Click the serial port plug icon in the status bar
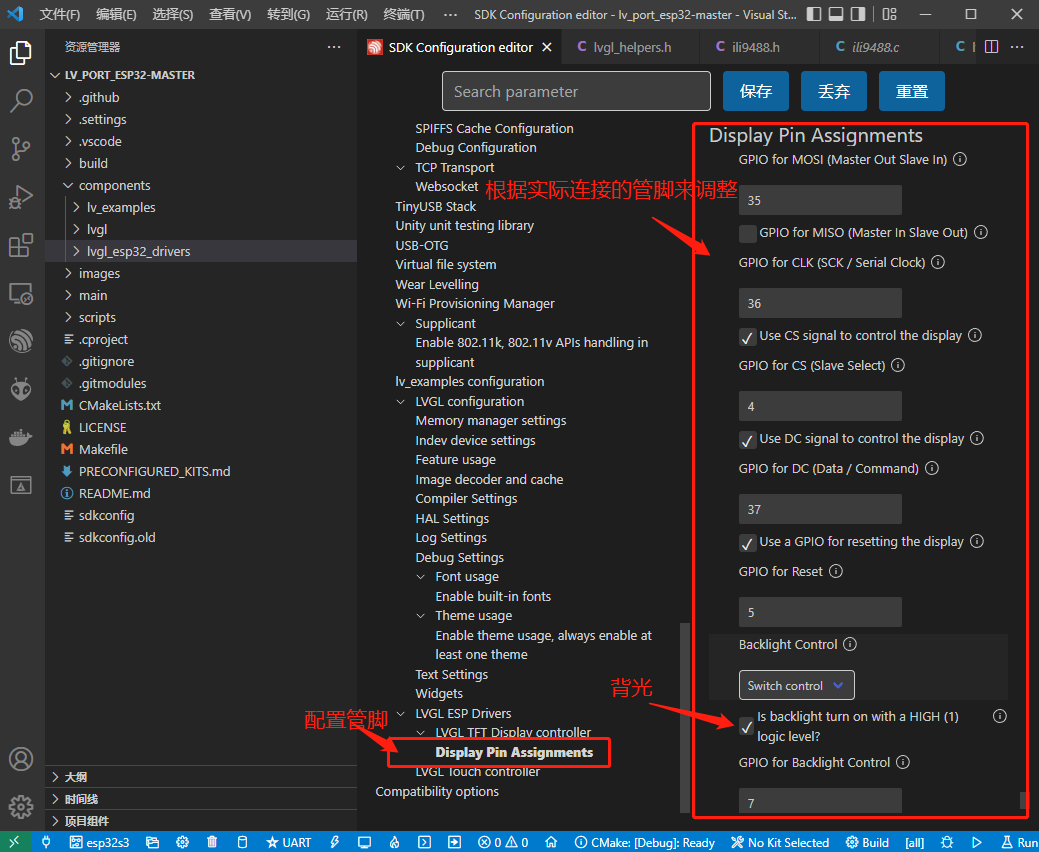Image resolution: width=1039 pixels, height=852 pixels. pyautogui.click(x=46, y=842)
